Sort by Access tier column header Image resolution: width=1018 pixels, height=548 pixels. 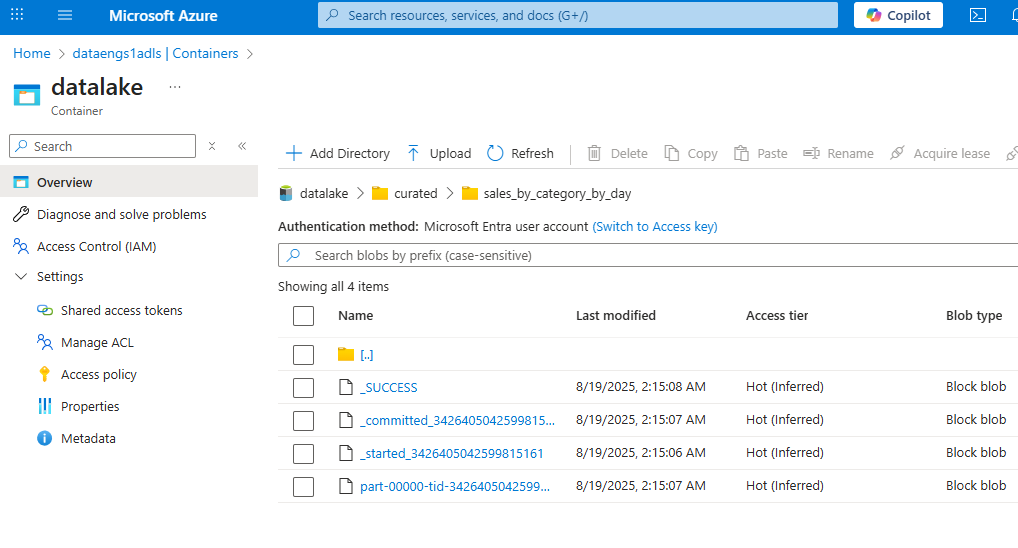click(x=776, y=316)
